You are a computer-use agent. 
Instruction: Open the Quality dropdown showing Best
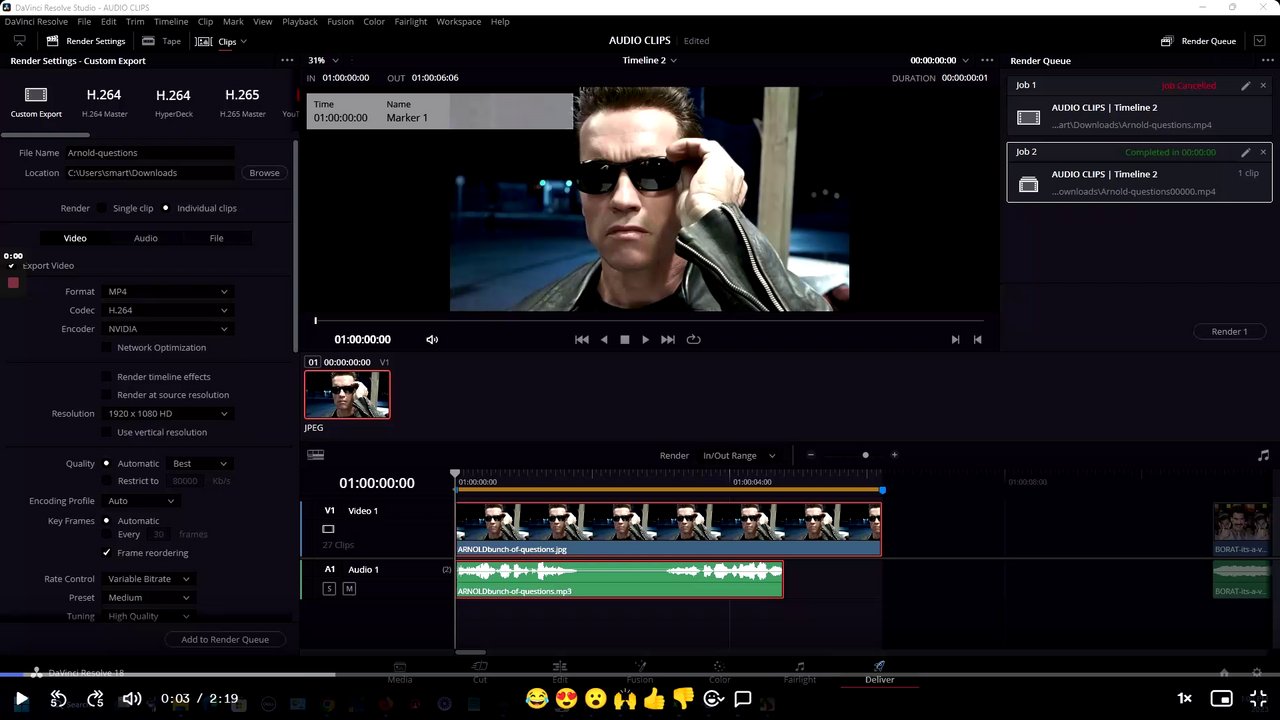pos(200,464)
